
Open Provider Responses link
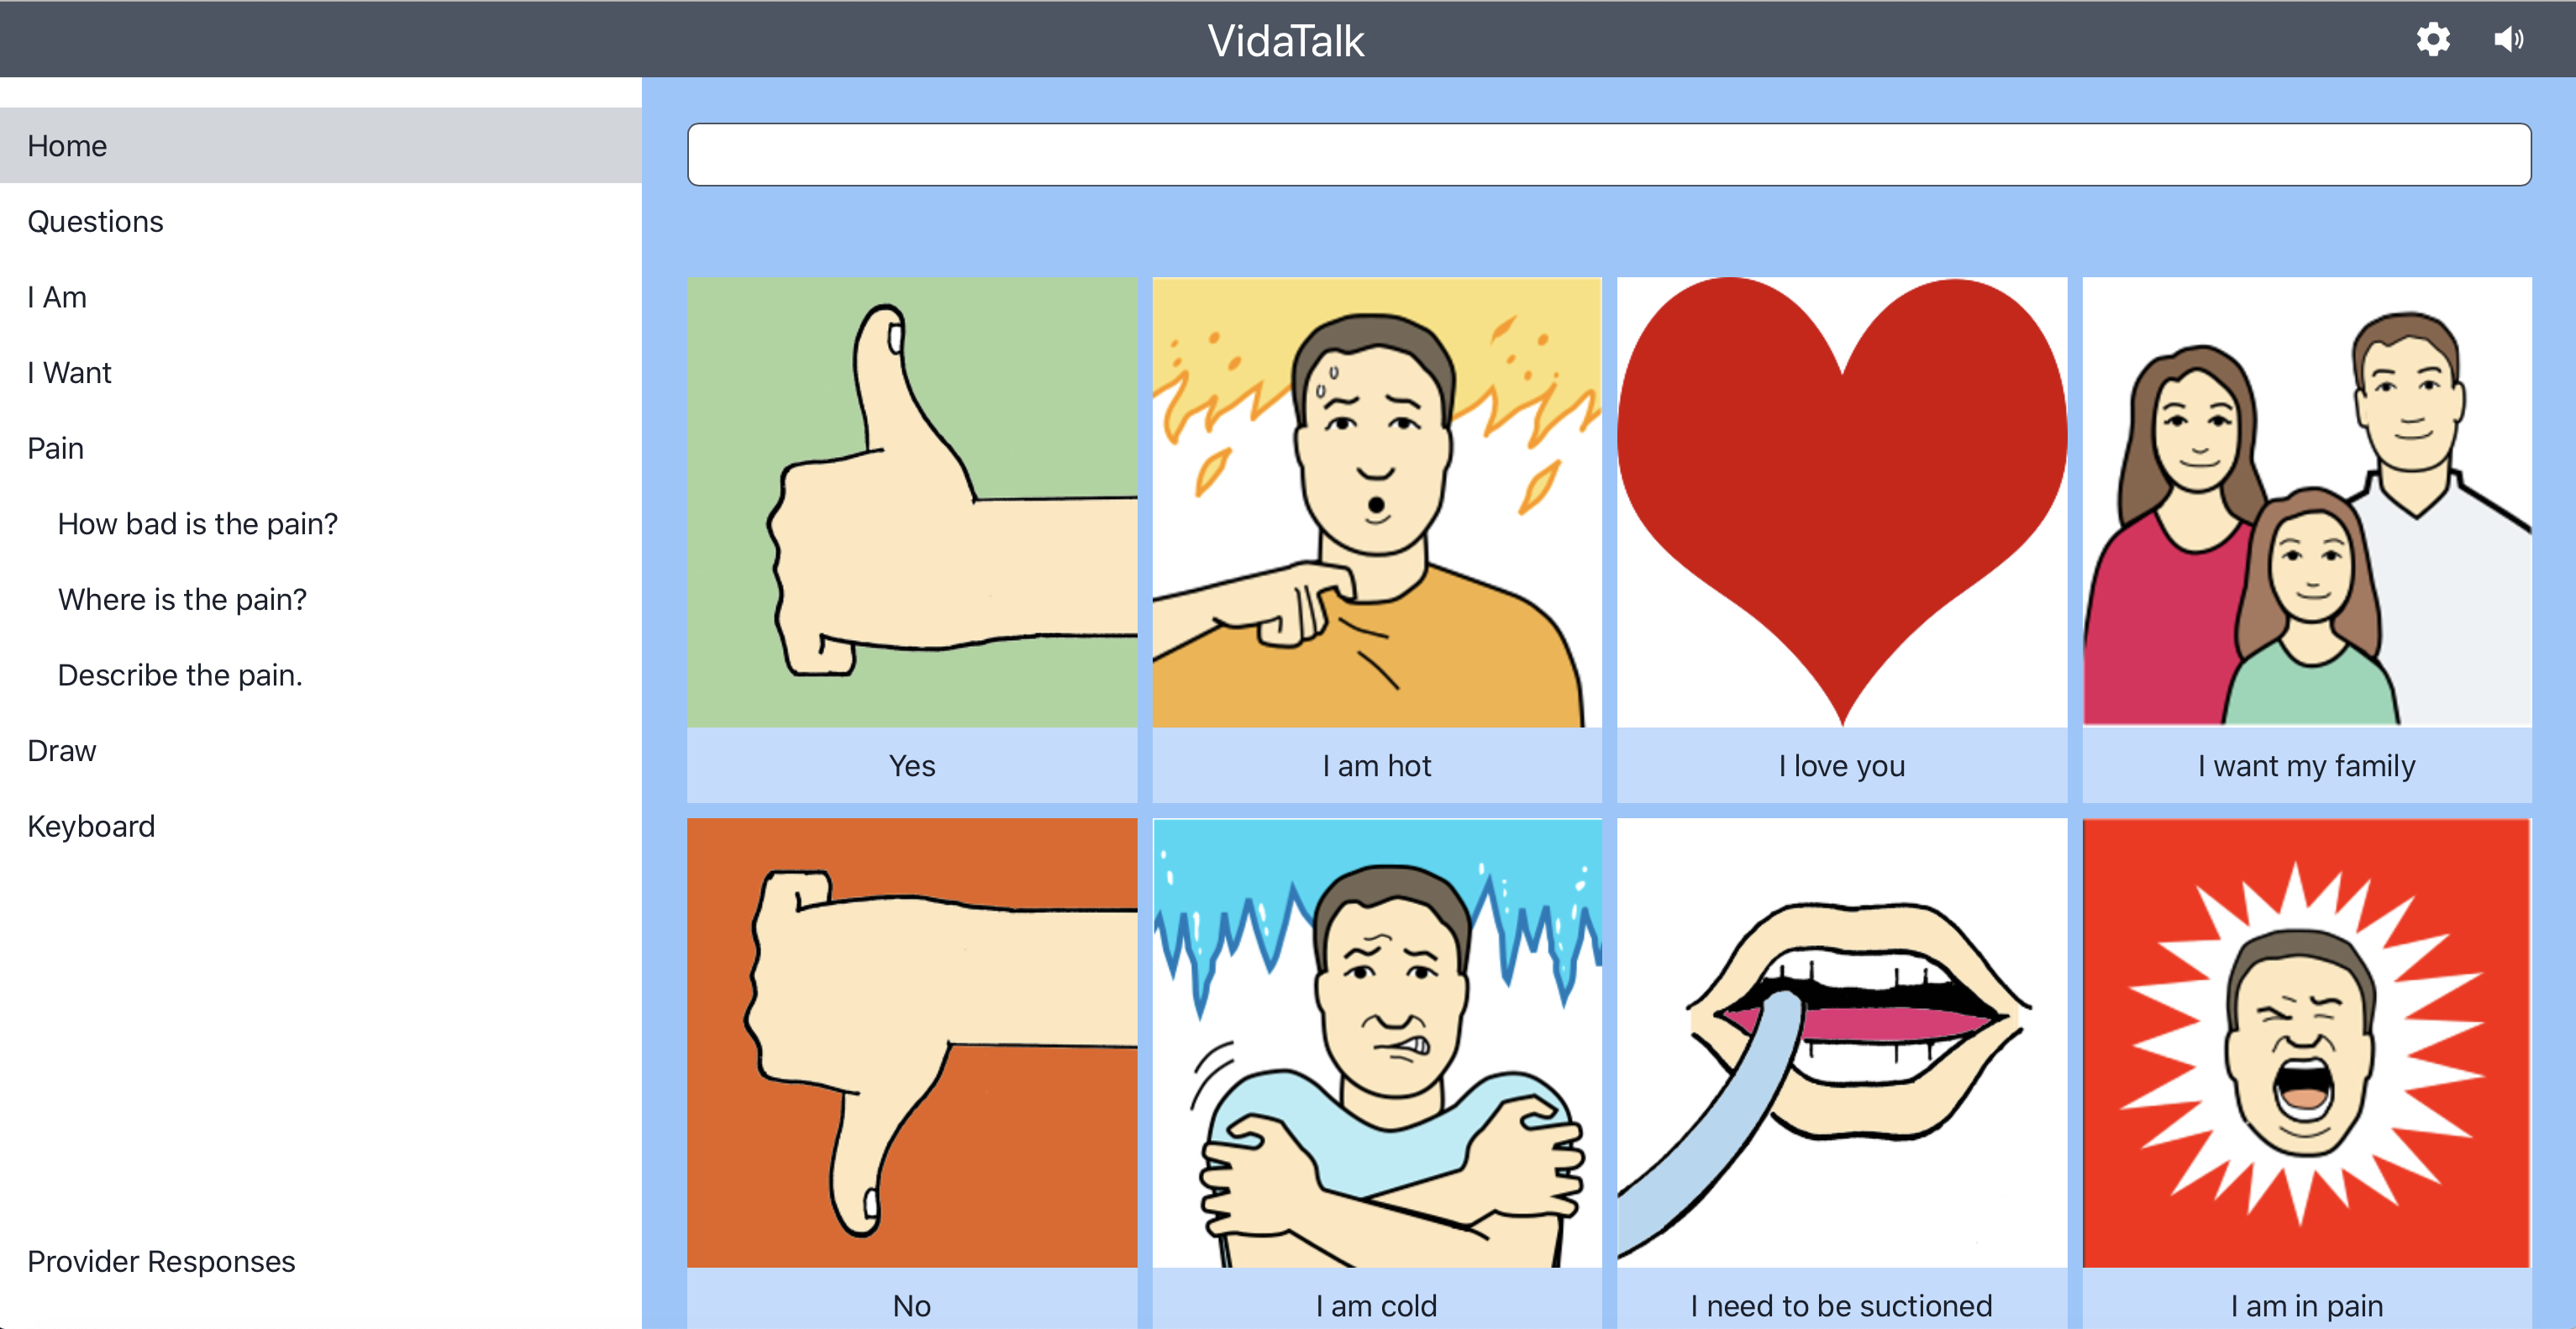point(161,1262)
